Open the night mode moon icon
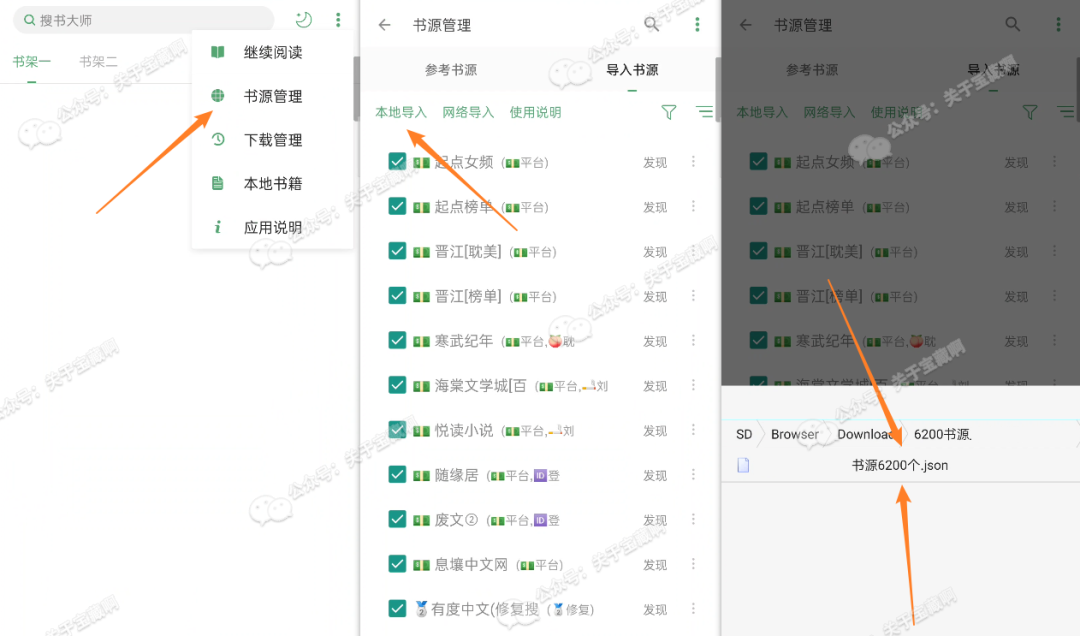The image size is (1080, 636). [x=304, y=20]
